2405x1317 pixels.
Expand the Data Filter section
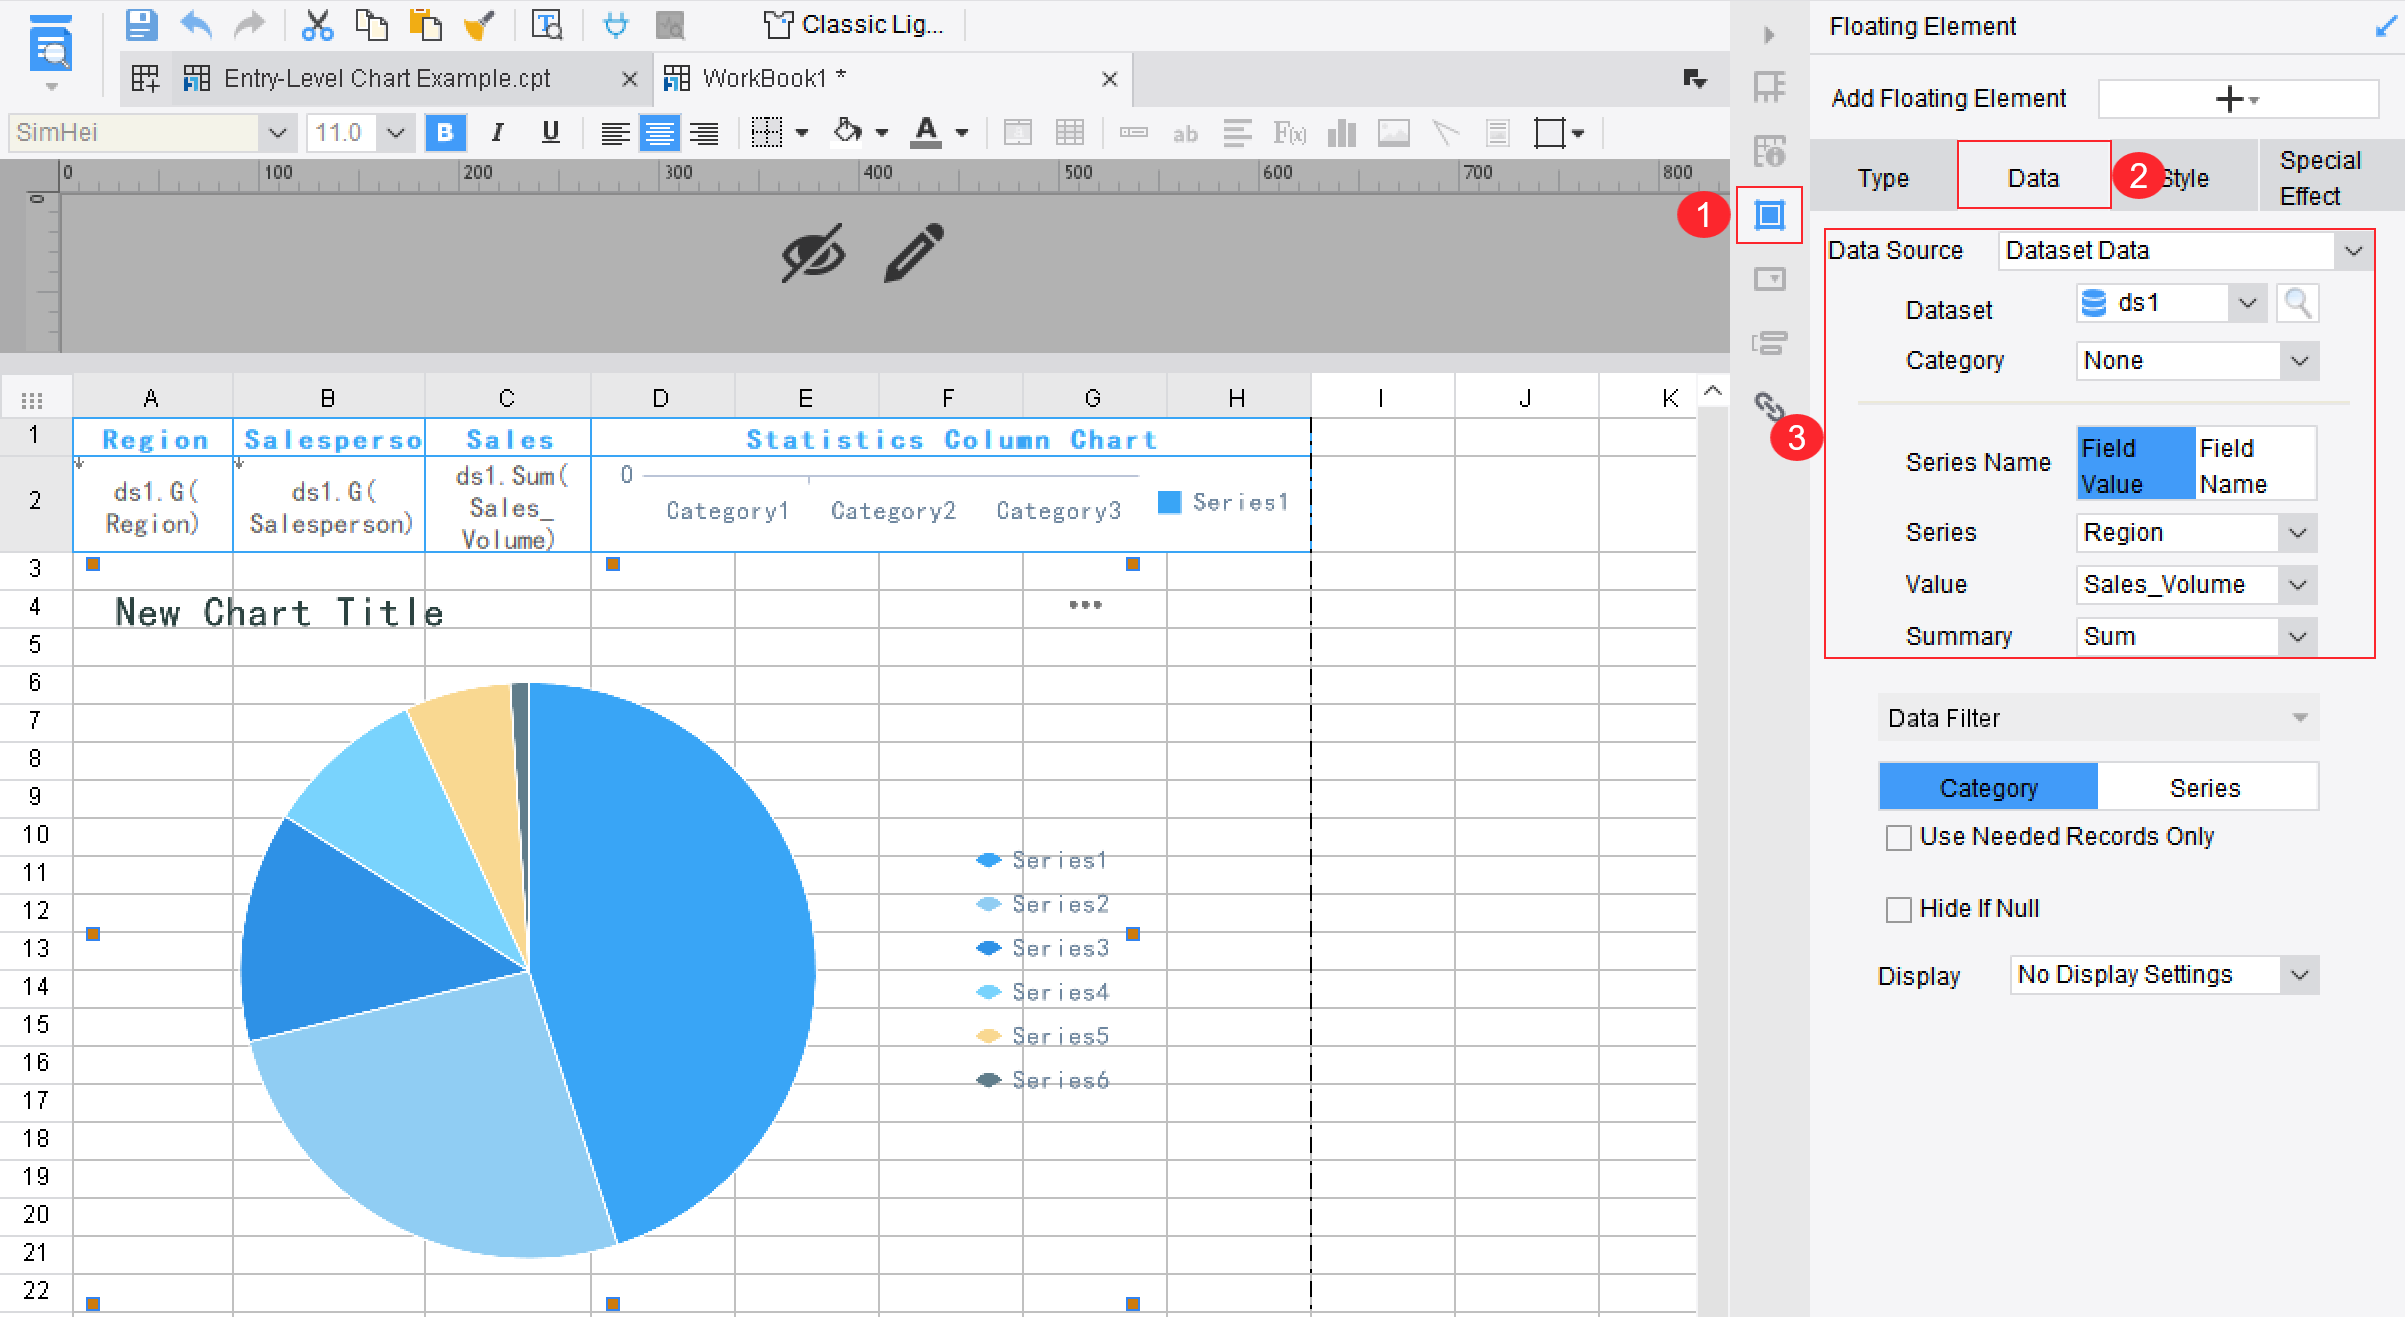click(x=2098, y=718)
